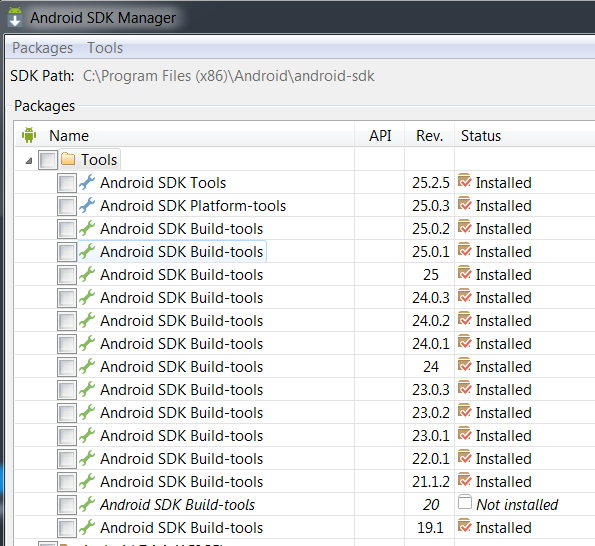Image resolution: width=595 pixels, height=546 pixels.
Task: Click the installed status icon for rev 25.2.5
Action: click(x=464, y=181)
